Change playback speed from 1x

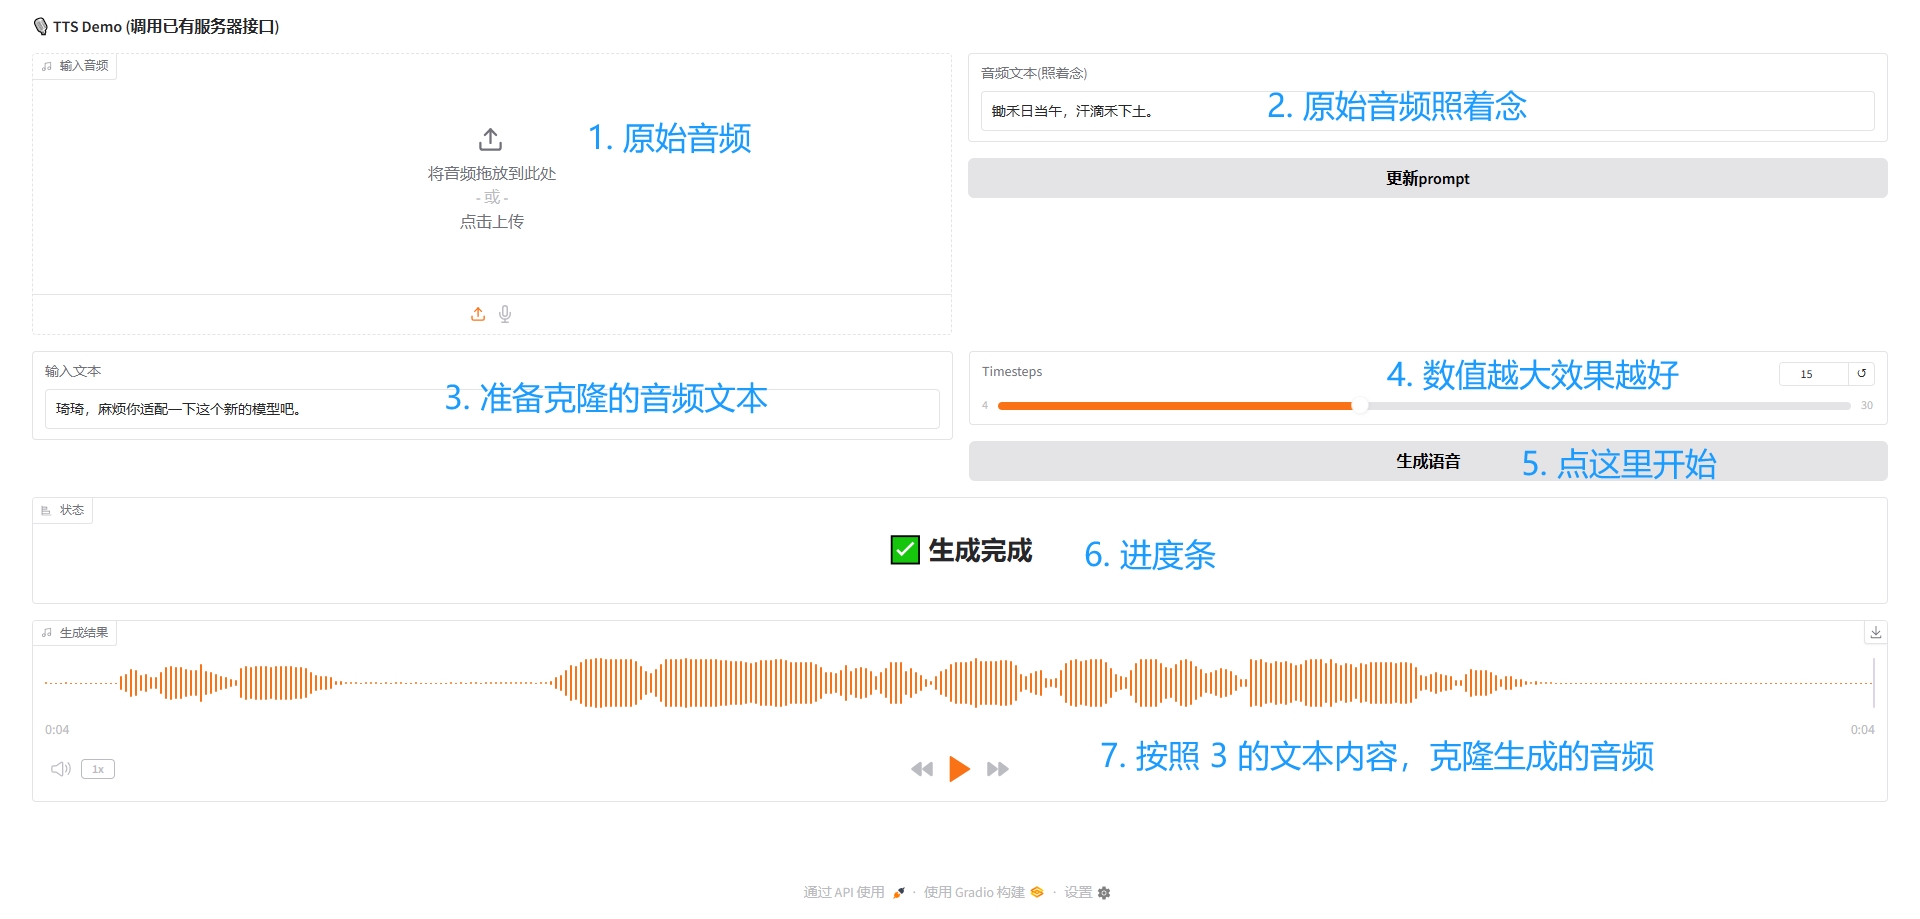click(x=98, y=769)
